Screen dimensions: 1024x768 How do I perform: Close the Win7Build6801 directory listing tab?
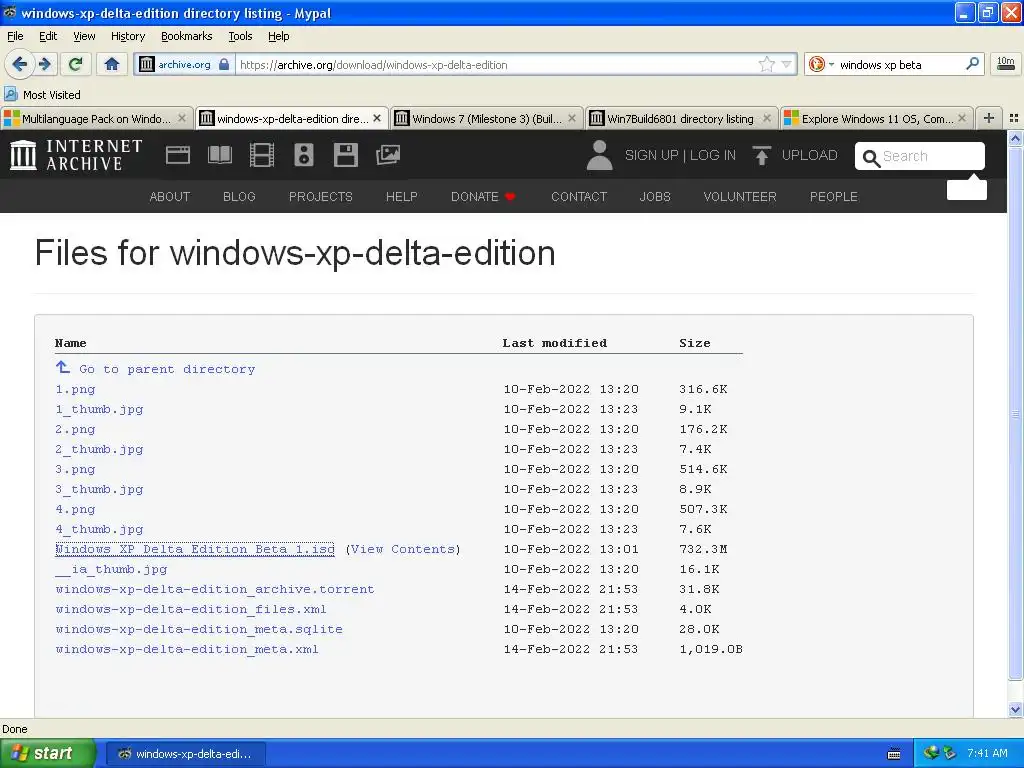[767, 118]
